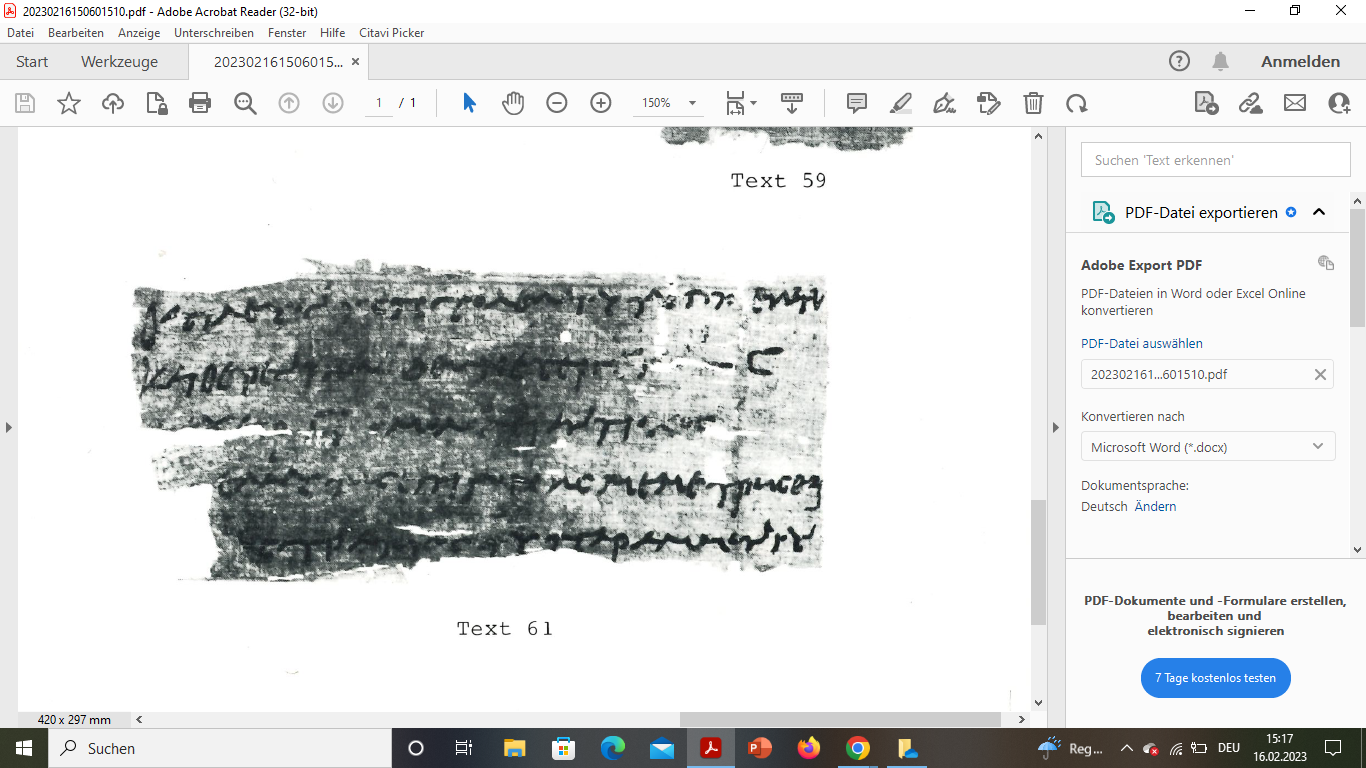Open the help question mark icon

pyautogui.click(x=1180, y=61)
